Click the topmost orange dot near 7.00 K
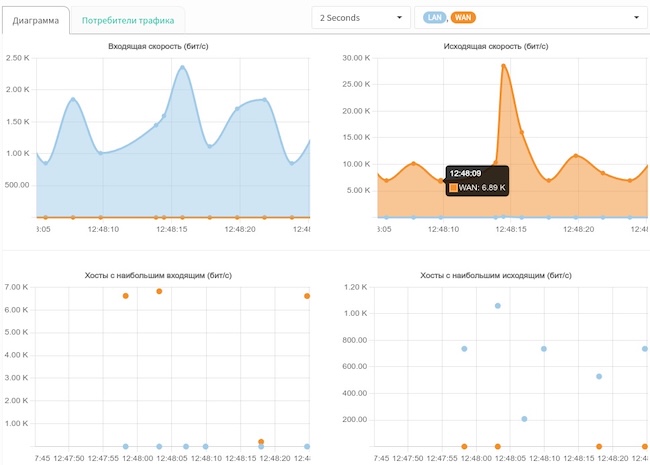Image resolution: width=650 pixels, height=465 pixels. click(x=159, y=291)
